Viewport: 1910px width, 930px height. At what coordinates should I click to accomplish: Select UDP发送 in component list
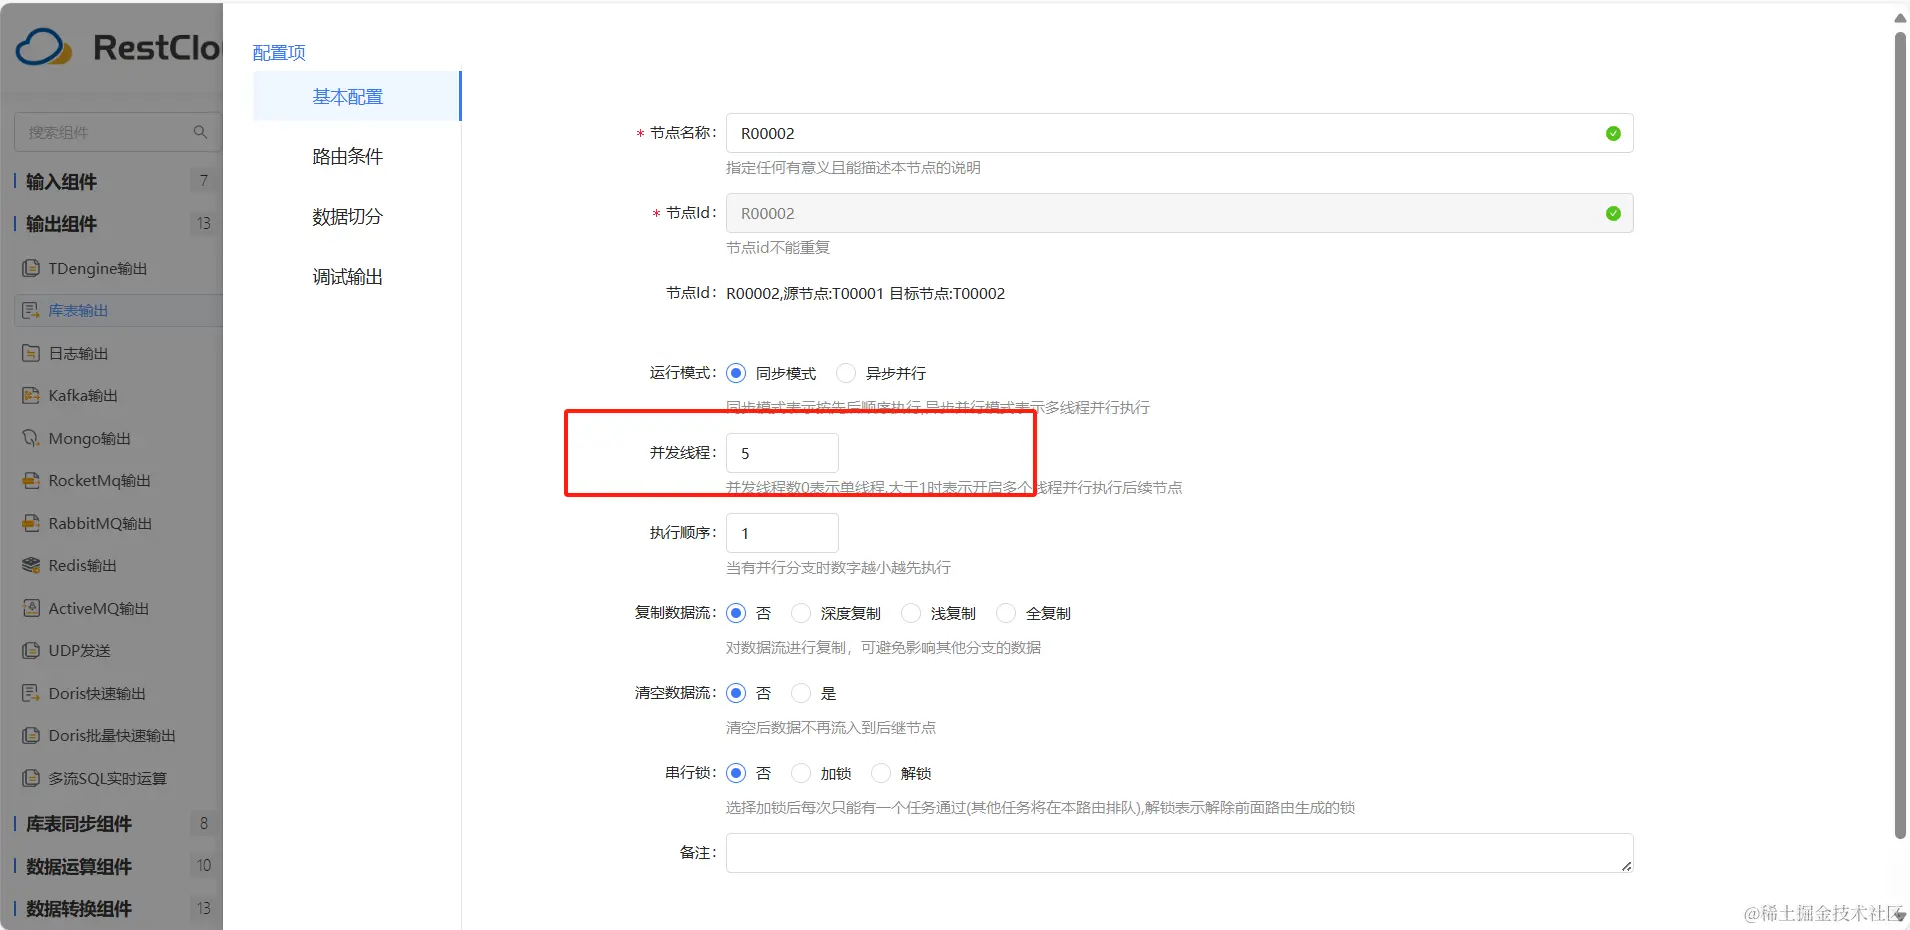[79, 650]
